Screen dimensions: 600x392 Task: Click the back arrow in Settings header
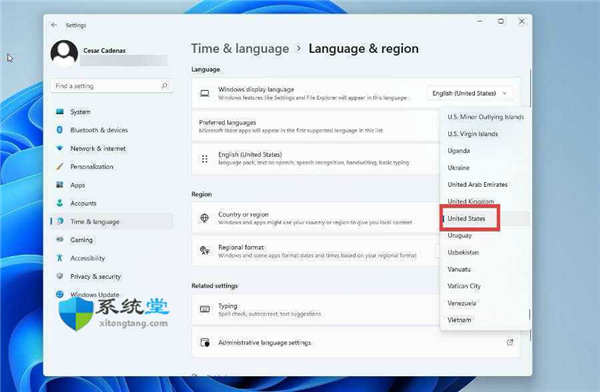(54, 25)
